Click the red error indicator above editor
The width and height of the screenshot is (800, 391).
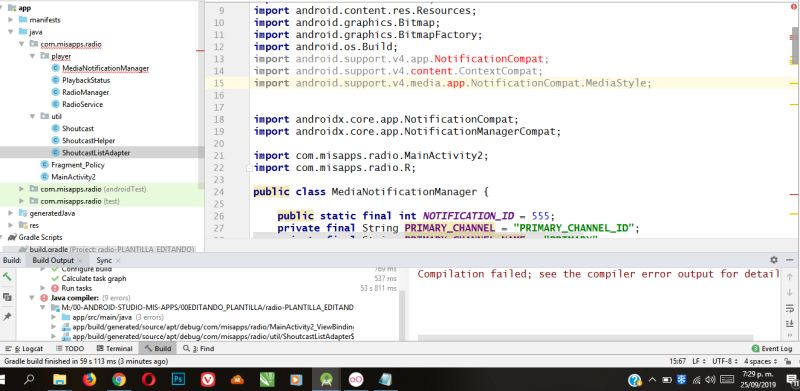point(793,7)
